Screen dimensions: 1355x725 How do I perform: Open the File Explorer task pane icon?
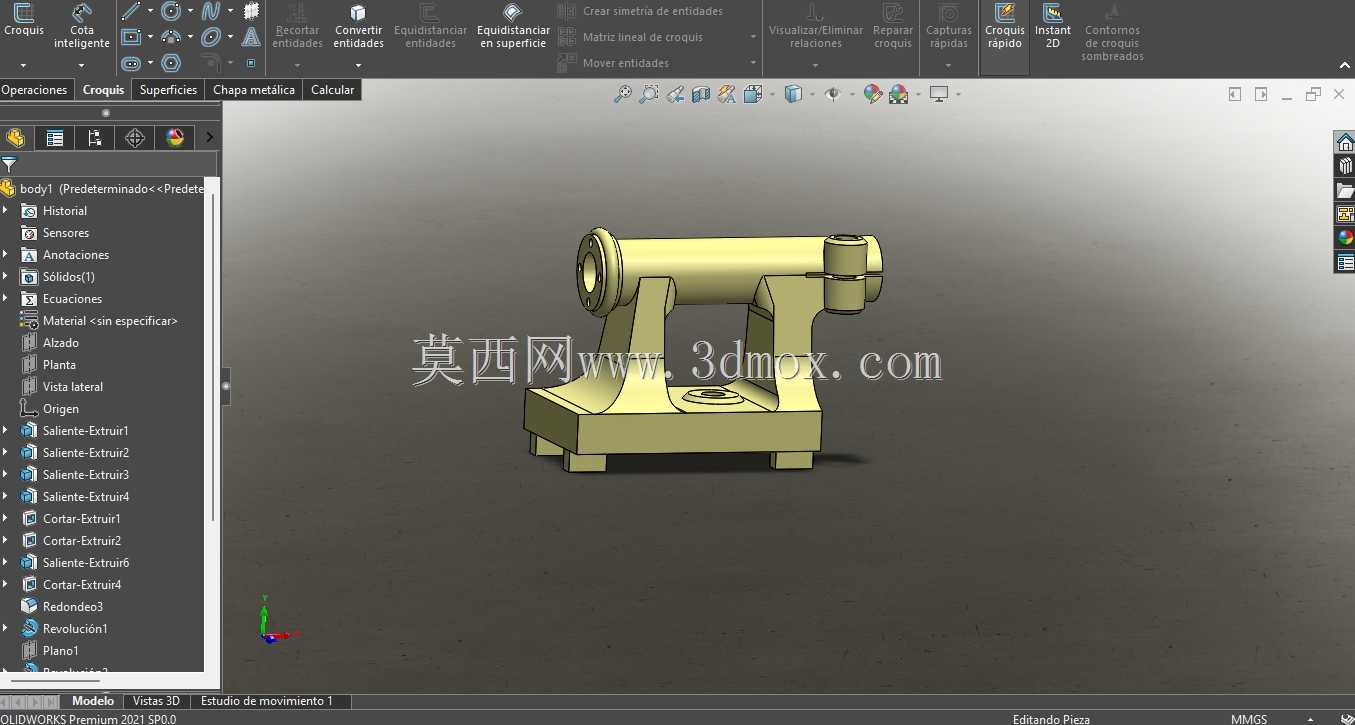1345,190
